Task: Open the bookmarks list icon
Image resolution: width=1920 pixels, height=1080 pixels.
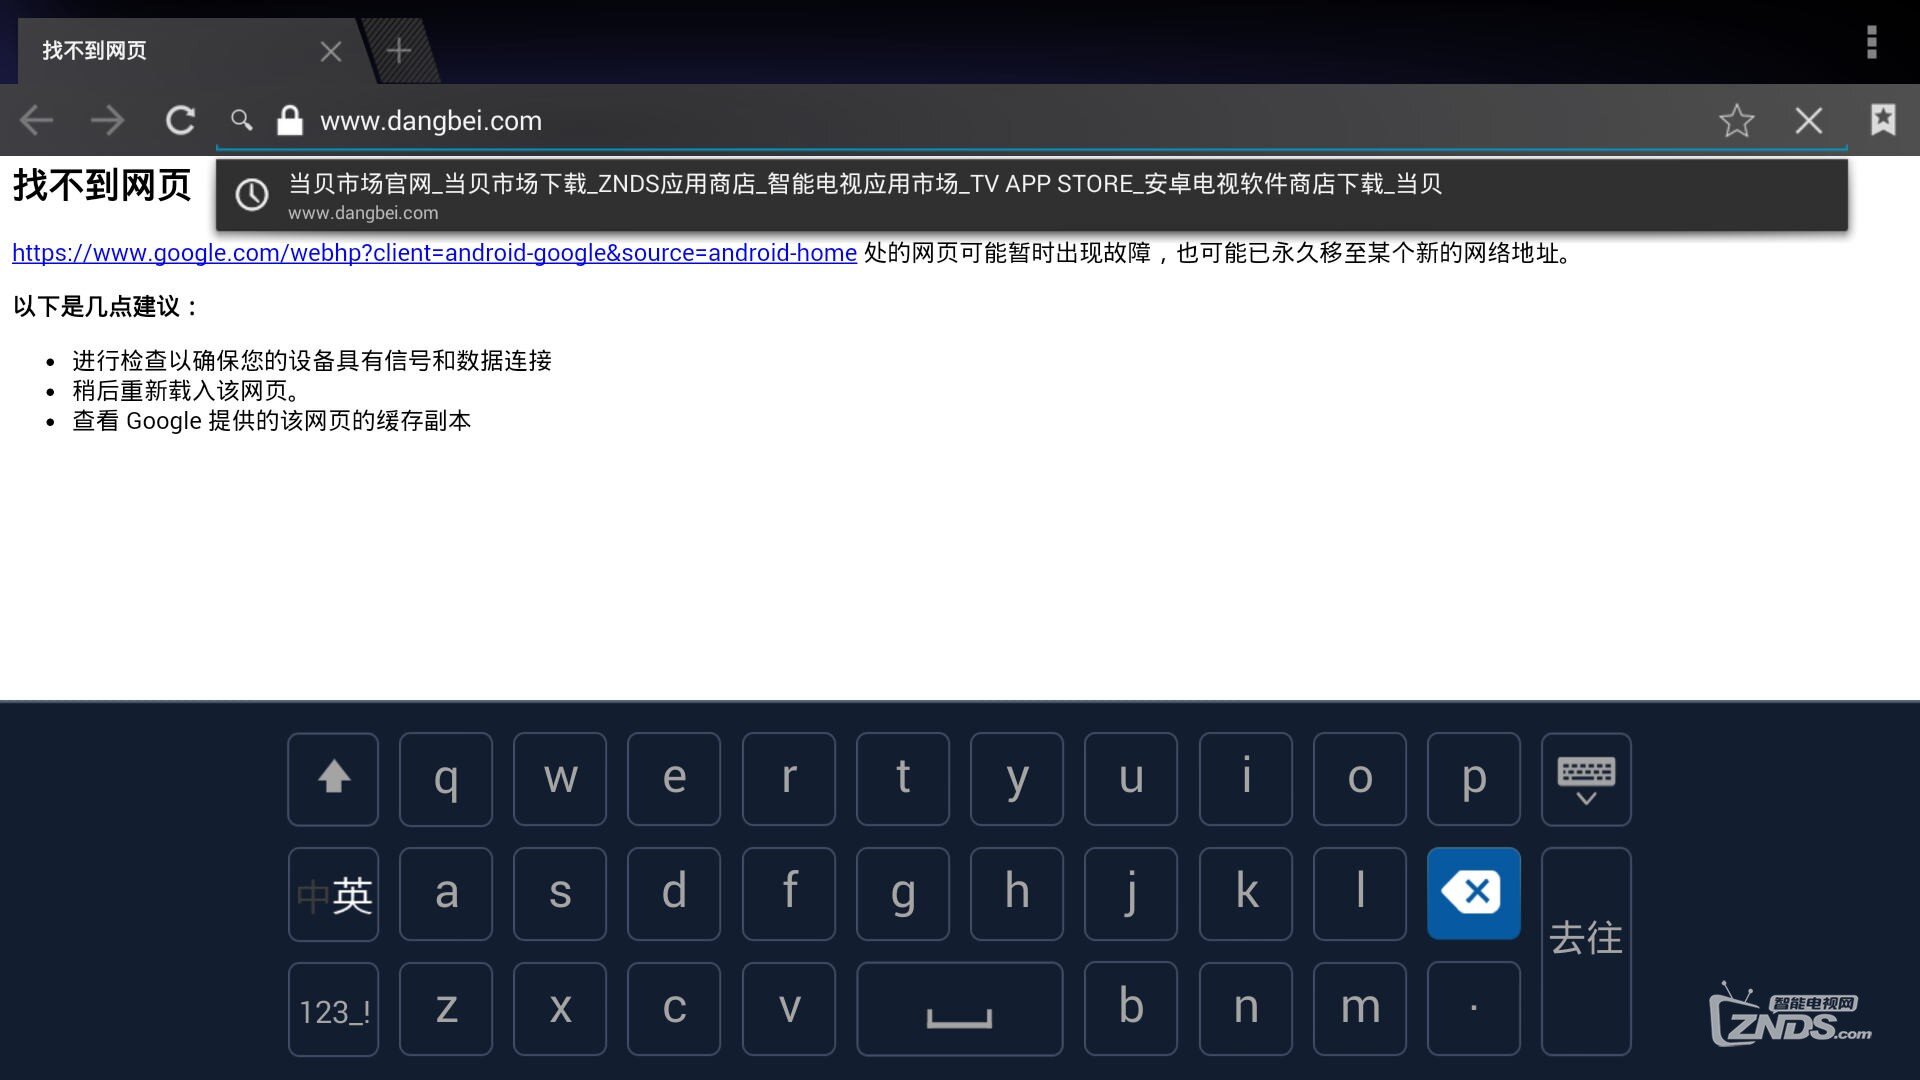Action: [x=1882, y=120]
